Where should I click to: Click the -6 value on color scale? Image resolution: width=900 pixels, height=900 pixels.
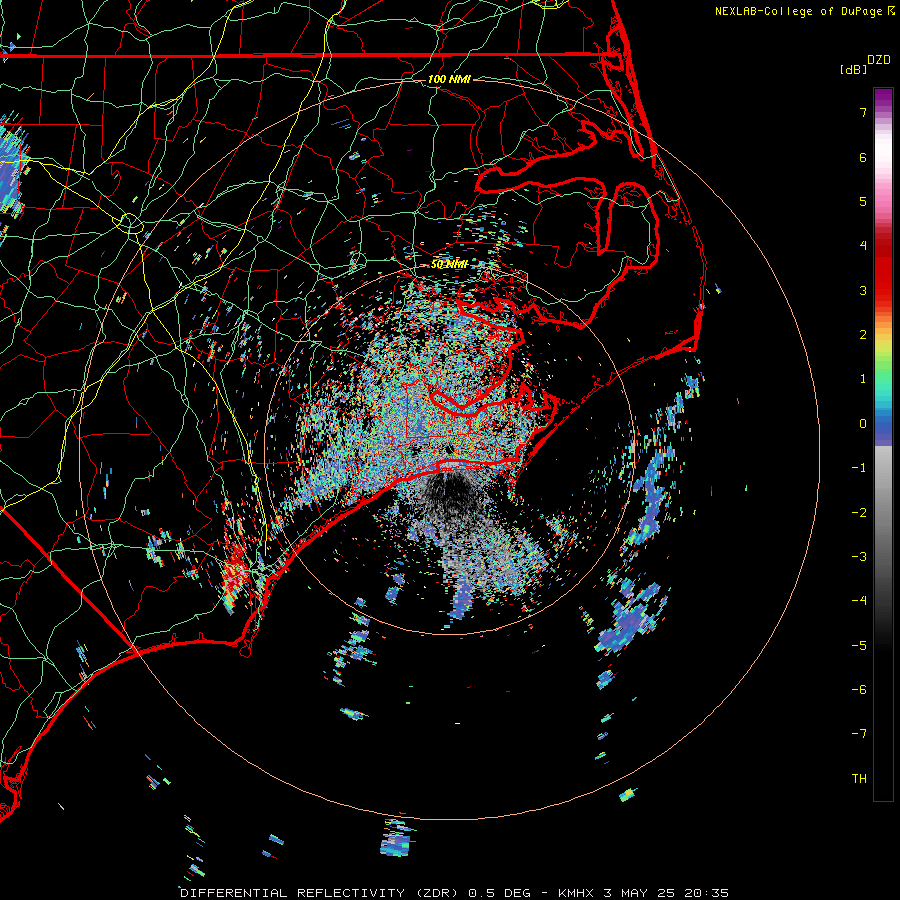coord(859,690)
